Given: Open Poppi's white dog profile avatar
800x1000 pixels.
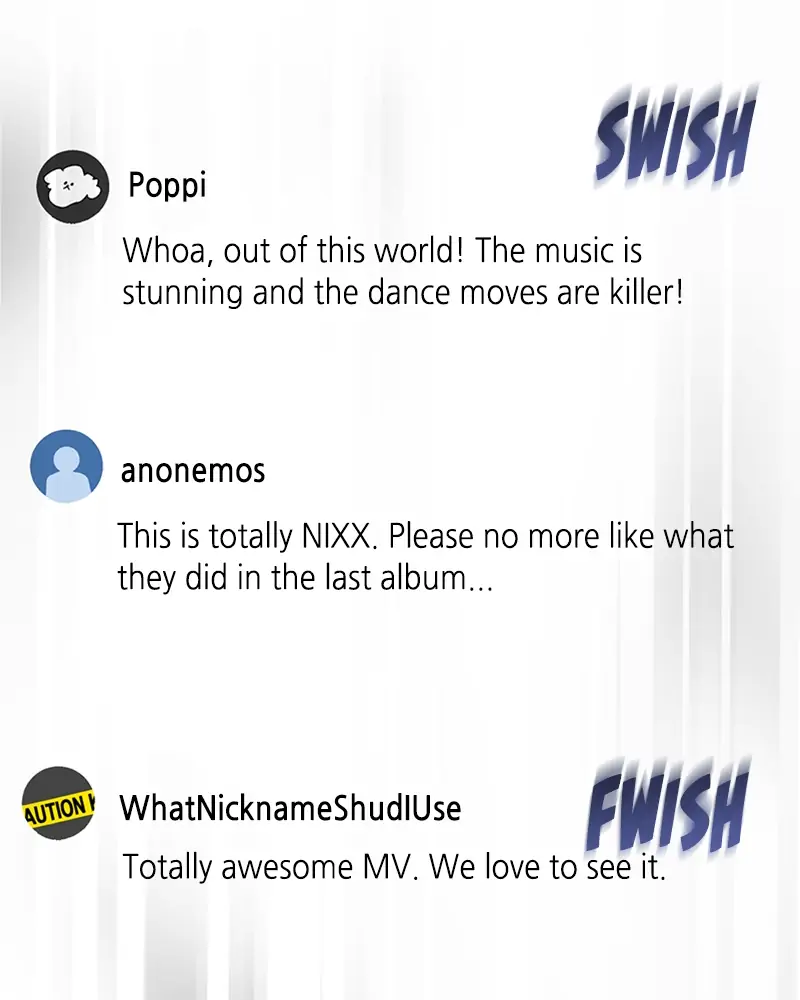Looking at the screenshot, I should 72,186.
